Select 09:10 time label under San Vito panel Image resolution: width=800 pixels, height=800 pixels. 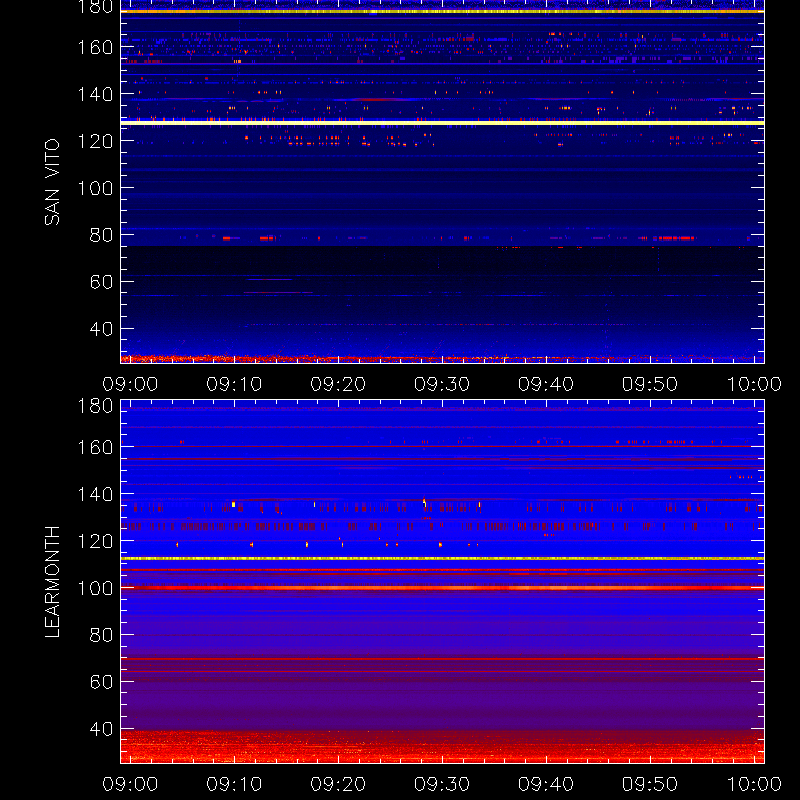(234, 384)
